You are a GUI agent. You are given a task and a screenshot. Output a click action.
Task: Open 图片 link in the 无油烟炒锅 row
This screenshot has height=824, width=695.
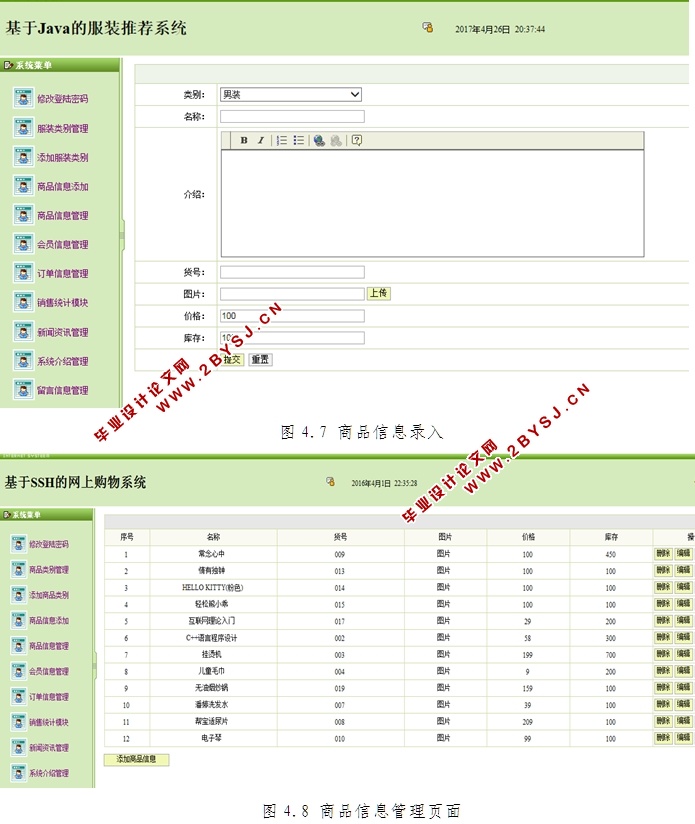tap(444, 687)
